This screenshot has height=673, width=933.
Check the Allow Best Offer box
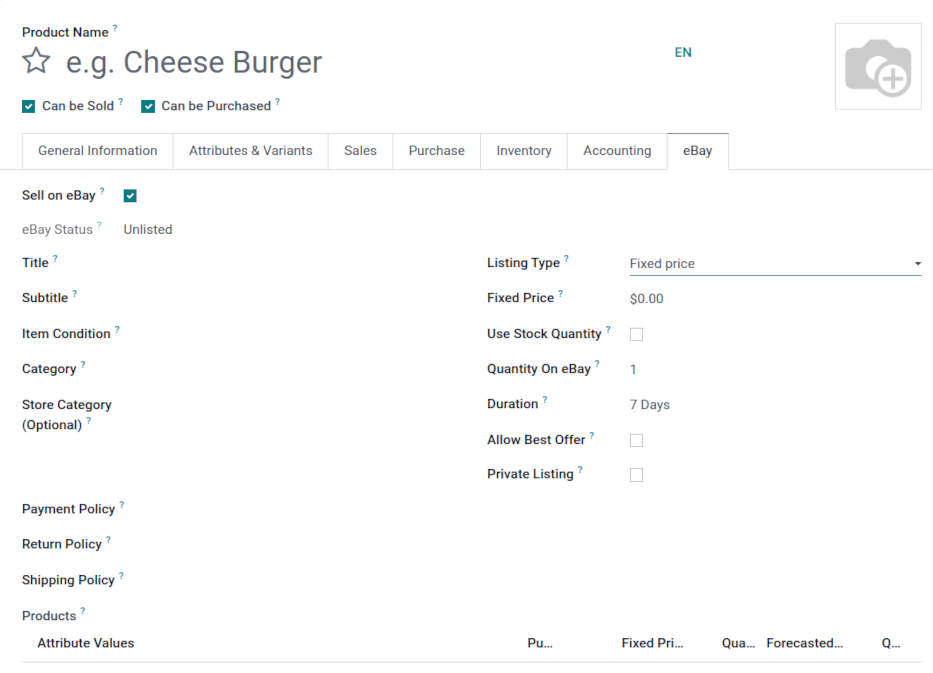(x=636, y=440)
